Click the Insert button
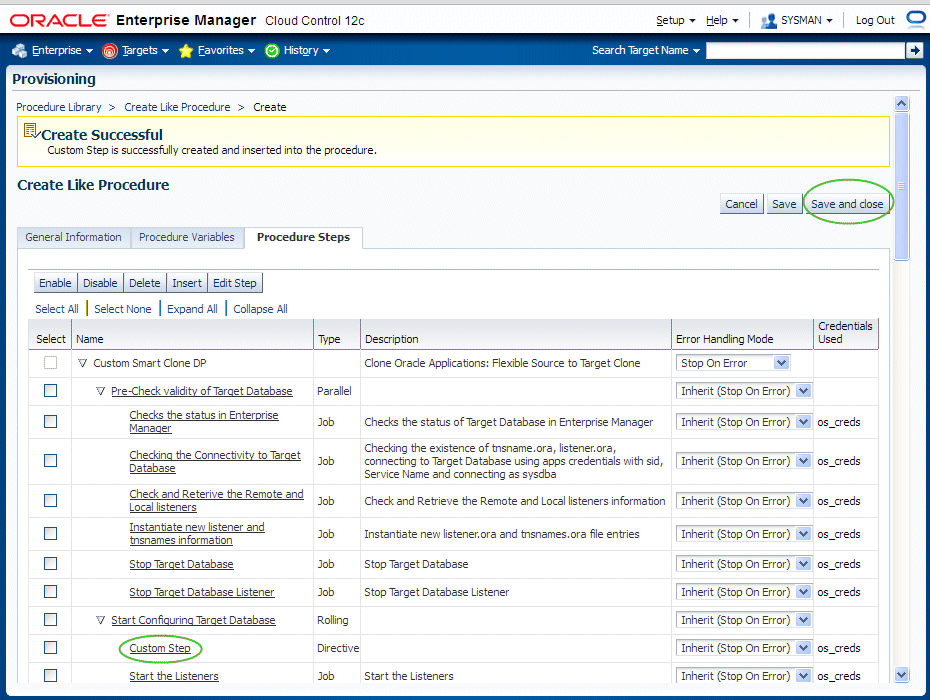Screen dimensions: 930x700 pos(187,283)
